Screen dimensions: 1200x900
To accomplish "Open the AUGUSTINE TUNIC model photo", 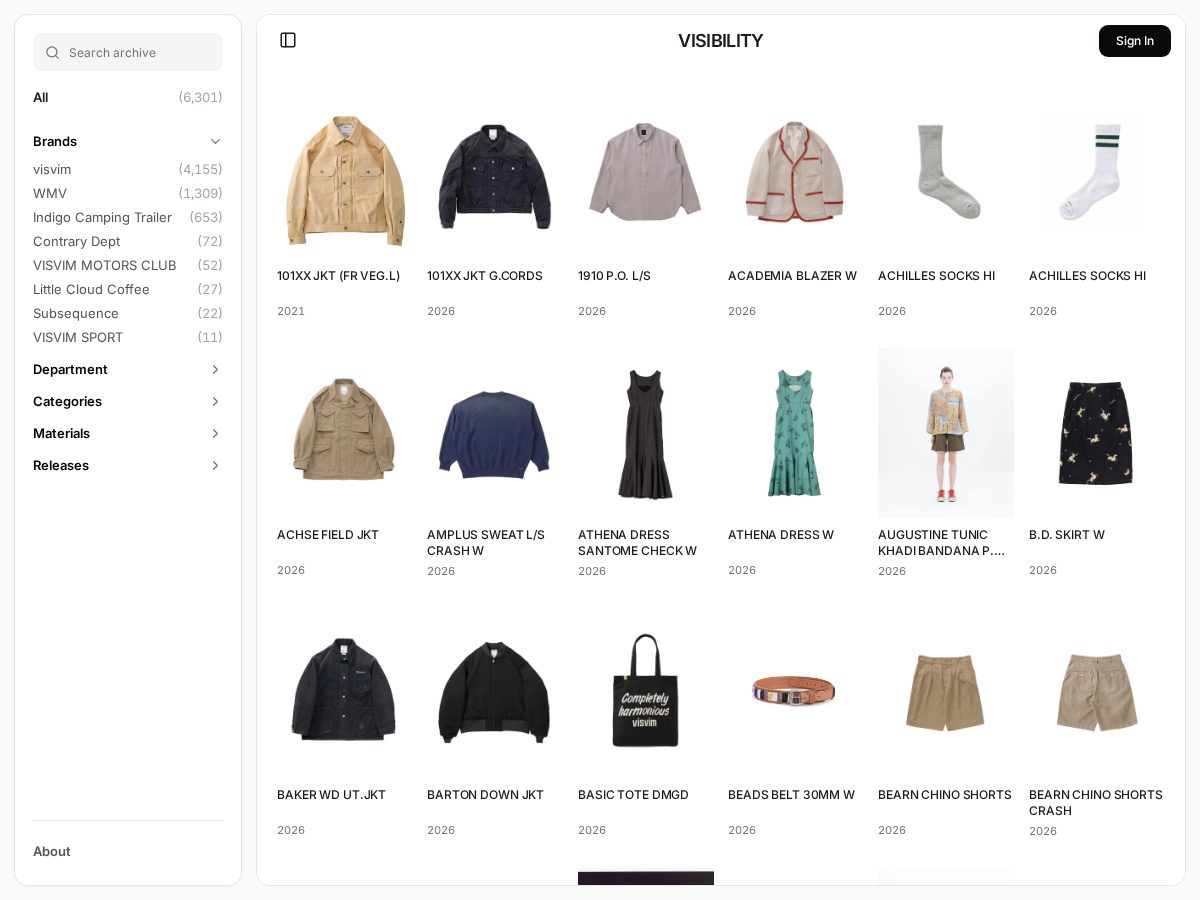I will tap(946, 433).
